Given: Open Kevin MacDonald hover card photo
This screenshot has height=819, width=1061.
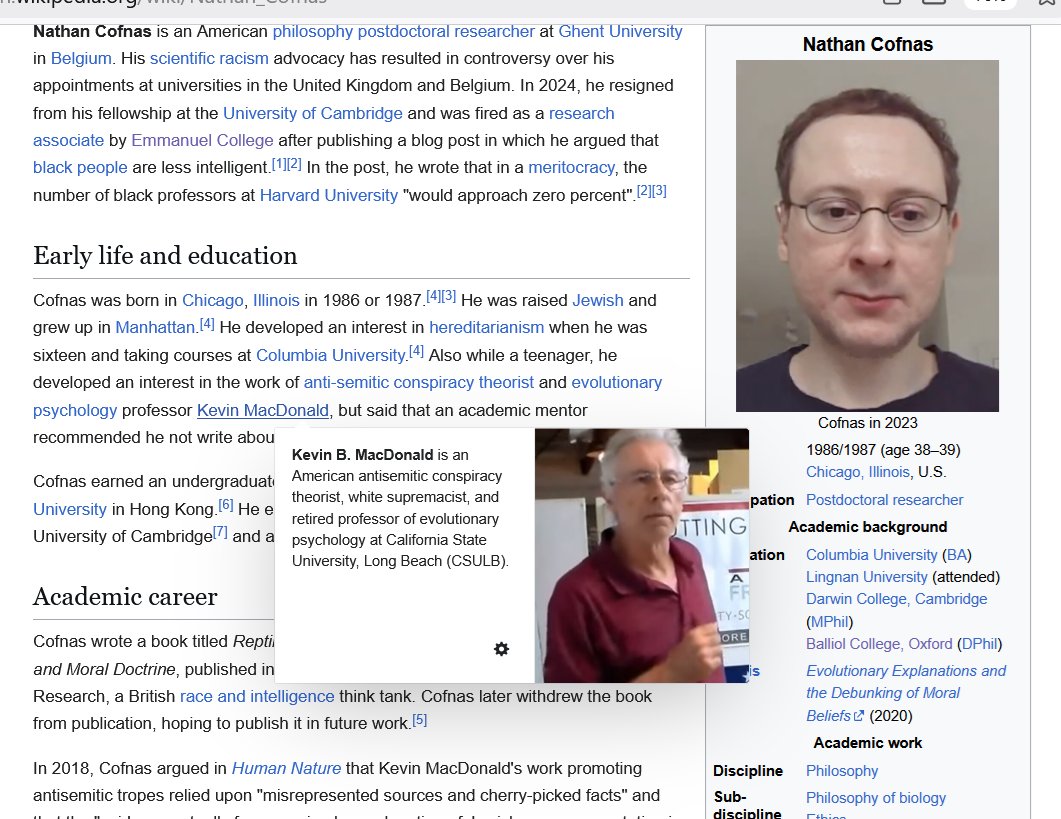Looking at the screenshot, I should [641, 555].
